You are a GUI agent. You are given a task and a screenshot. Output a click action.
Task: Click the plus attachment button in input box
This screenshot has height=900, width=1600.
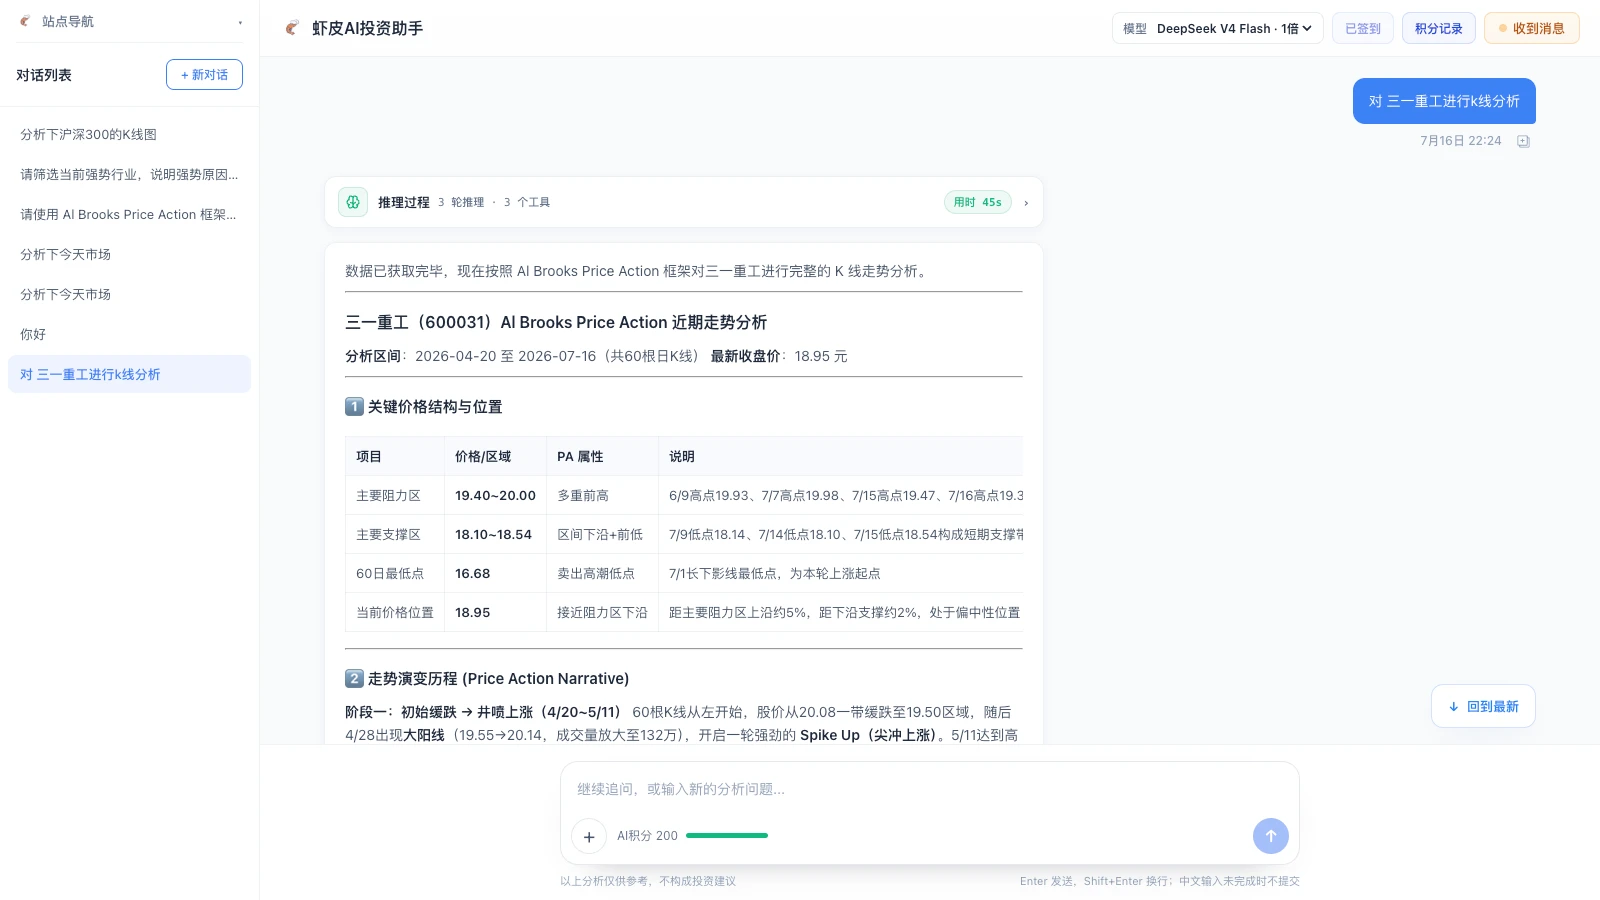(x=589, y=836)
